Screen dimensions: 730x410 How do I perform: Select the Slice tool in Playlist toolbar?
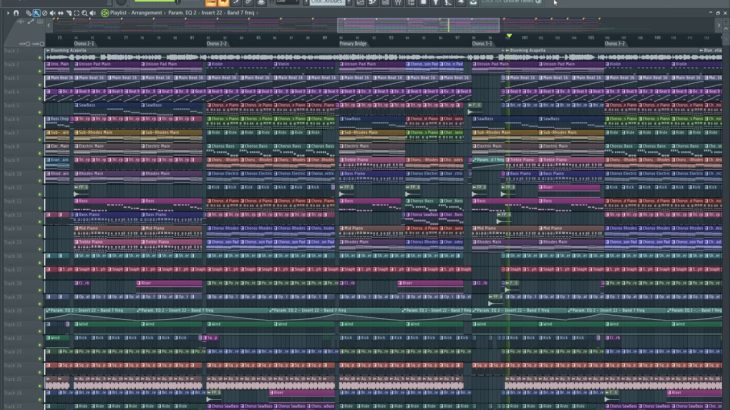[68, 13]
